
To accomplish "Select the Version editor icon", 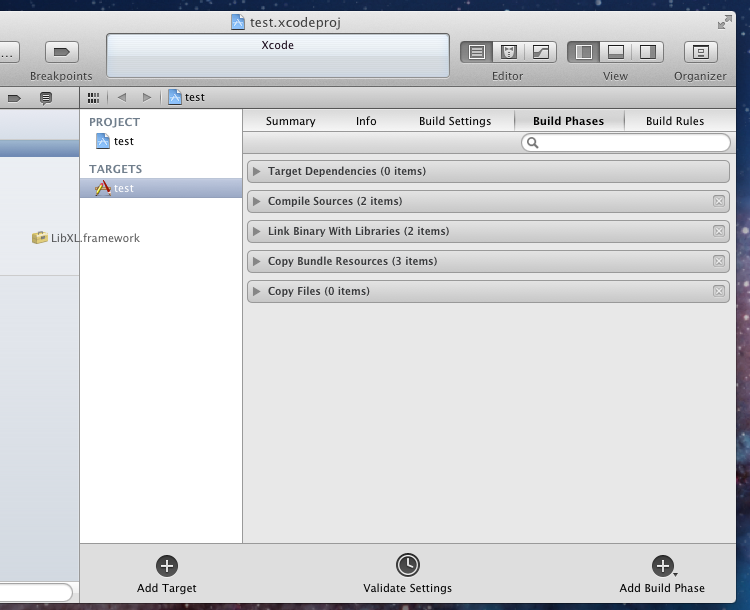I will tap(540, 52).
